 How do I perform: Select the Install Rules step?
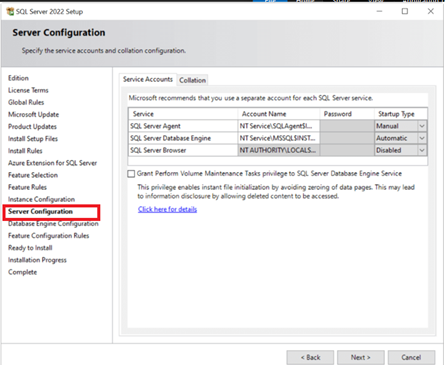coord(25,151)
